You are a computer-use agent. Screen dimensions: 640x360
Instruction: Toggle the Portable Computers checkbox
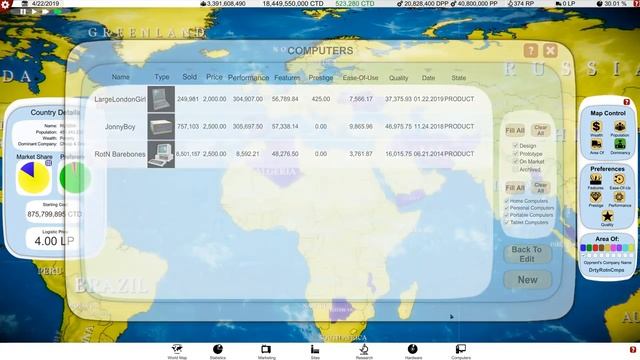pos(507,215)
